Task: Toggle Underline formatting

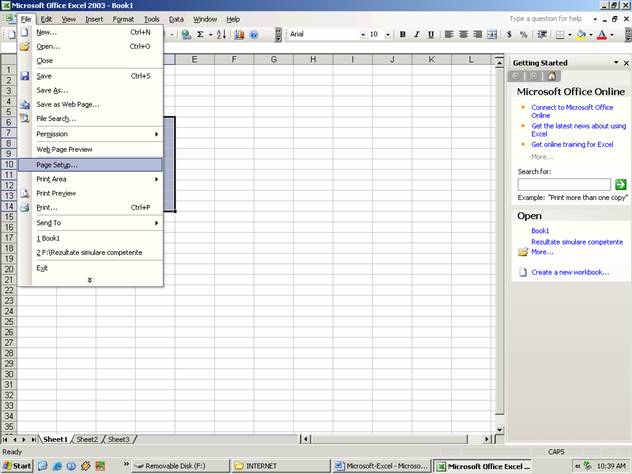Action: pos(431,35)
